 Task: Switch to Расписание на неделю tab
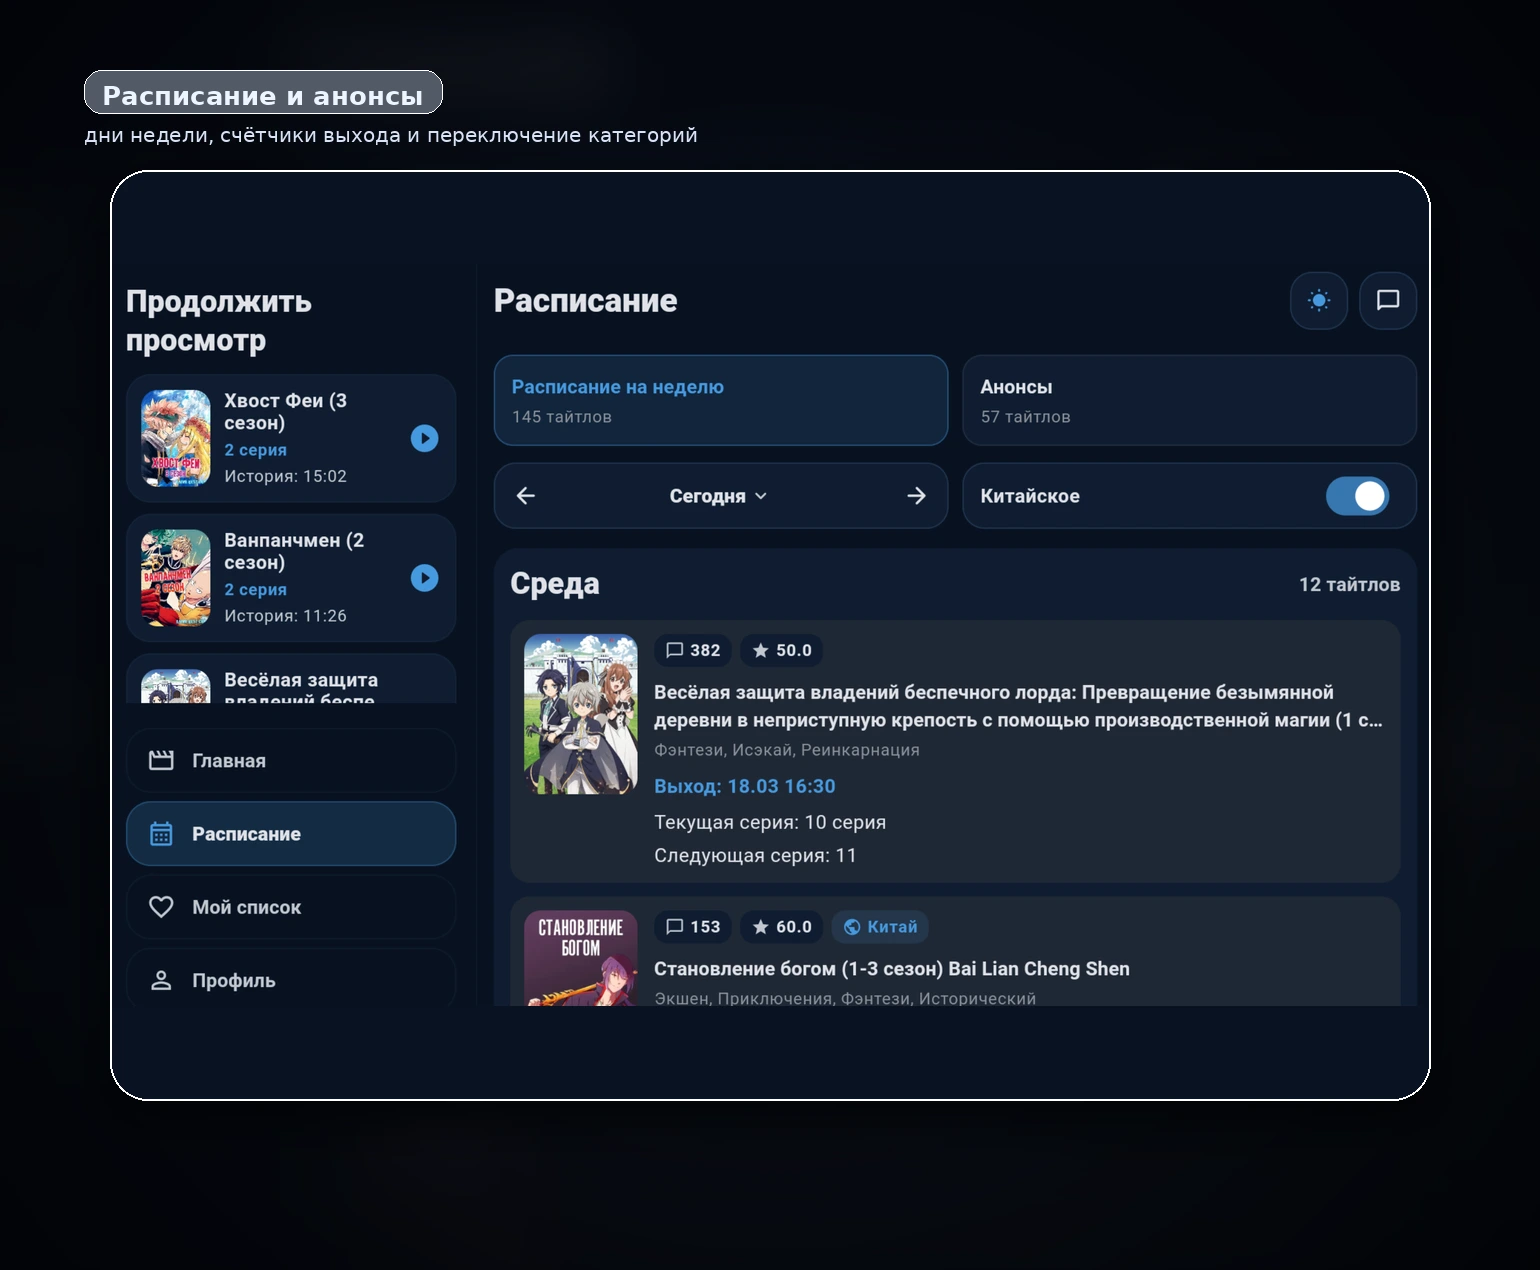point(720,400)
